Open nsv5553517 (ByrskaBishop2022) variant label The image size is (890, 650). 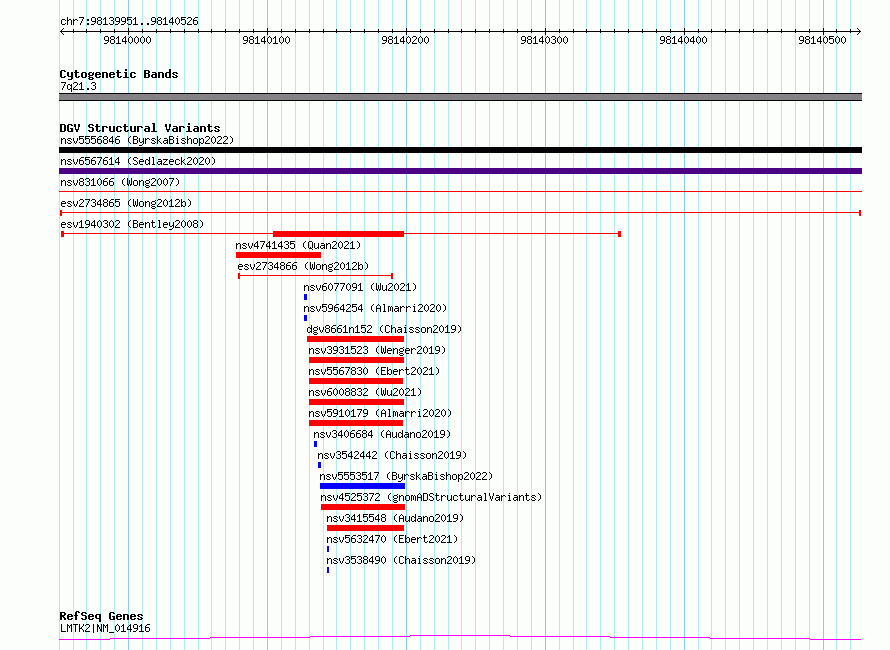pyautogui.click(x=406, y=476)
